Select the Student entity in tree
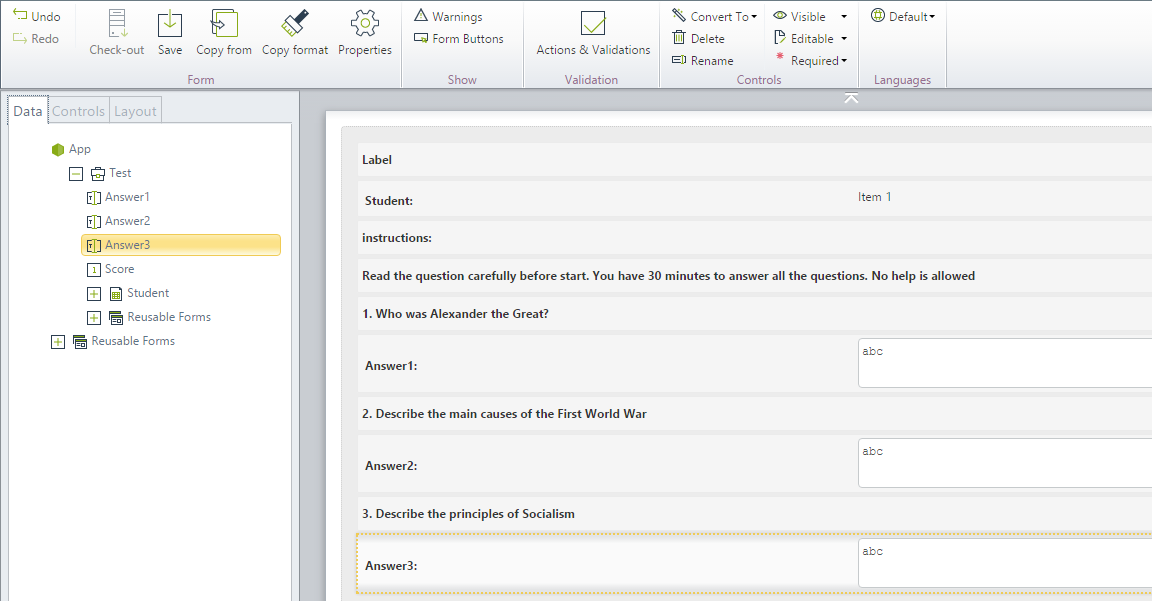Screen dimensions: 1152x601 click(140, 293)
